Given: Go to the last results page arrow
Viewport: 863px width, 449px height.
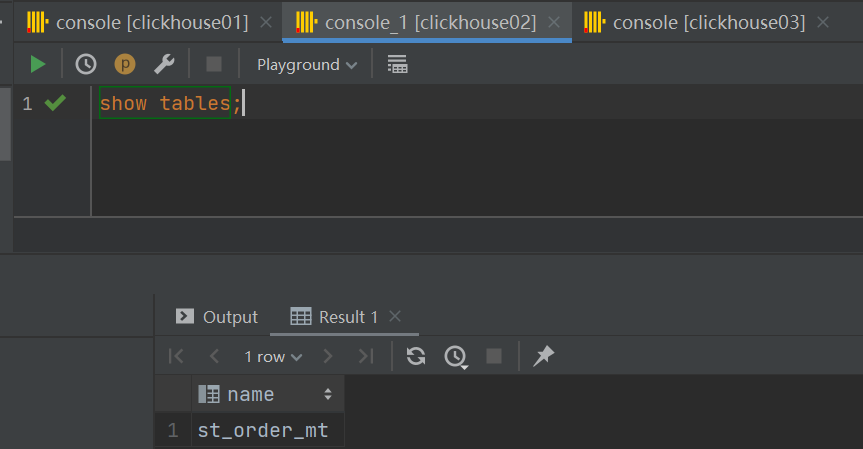Looking at the screenshot, I should (x=366, y=356).
